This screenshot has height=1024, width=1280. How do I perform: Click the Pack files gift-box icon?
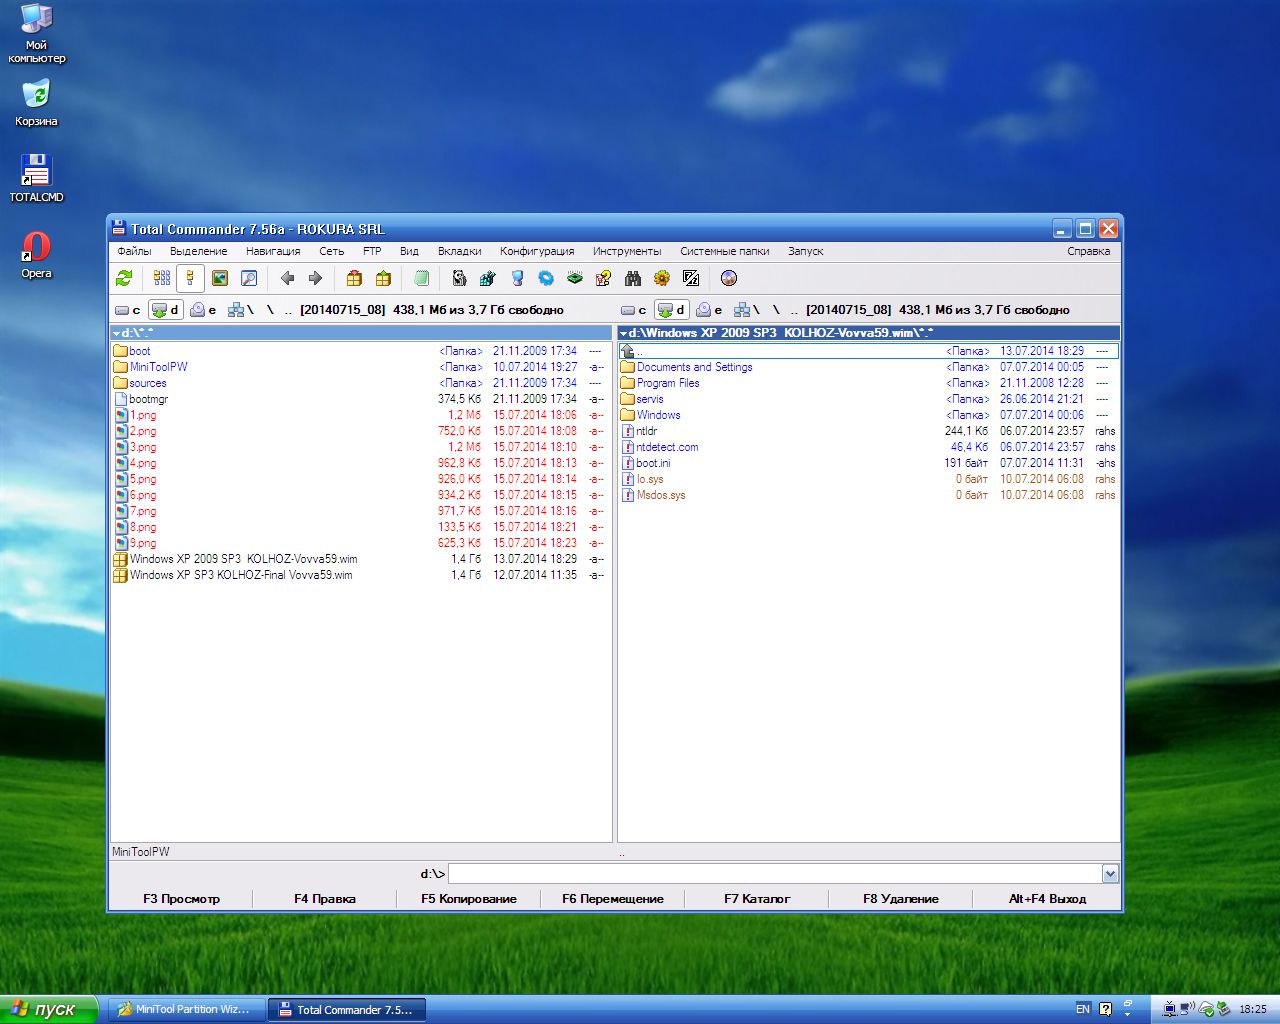(354, 278)
